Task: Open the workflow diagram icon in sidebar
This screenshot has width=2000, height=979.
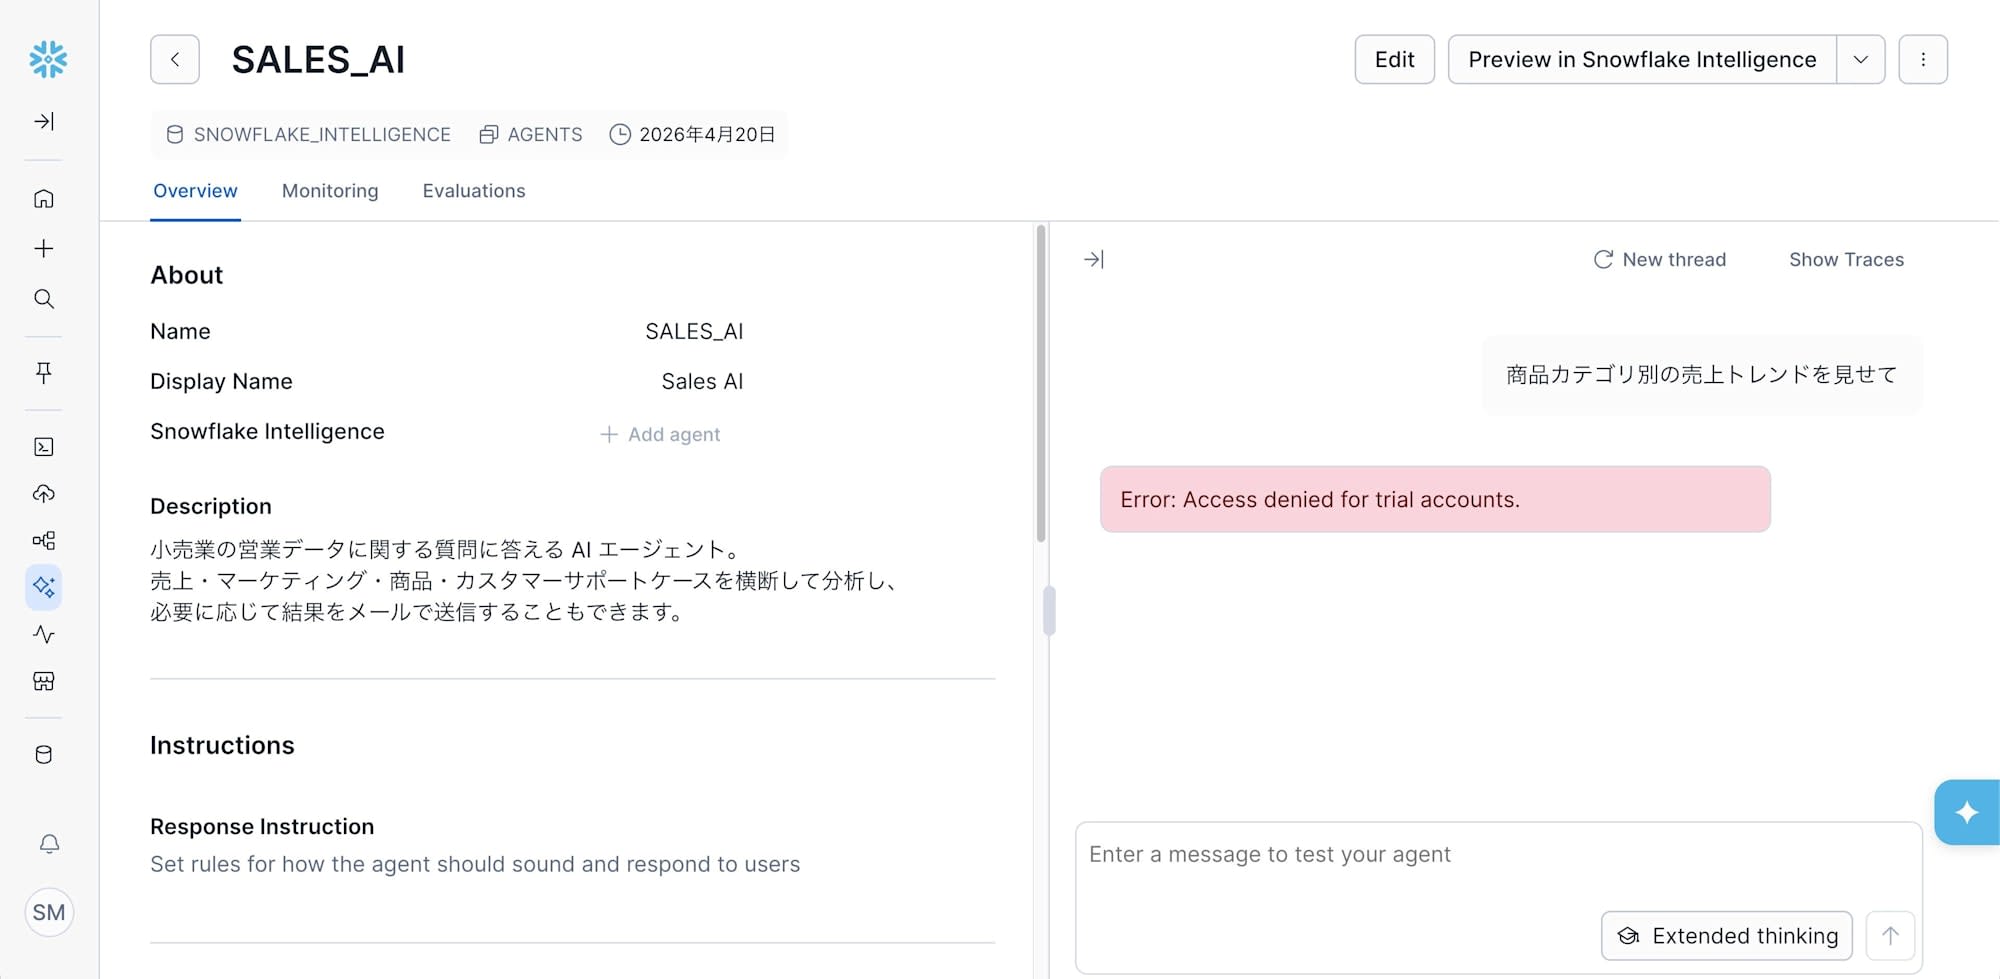Action: tap(44, 541)
